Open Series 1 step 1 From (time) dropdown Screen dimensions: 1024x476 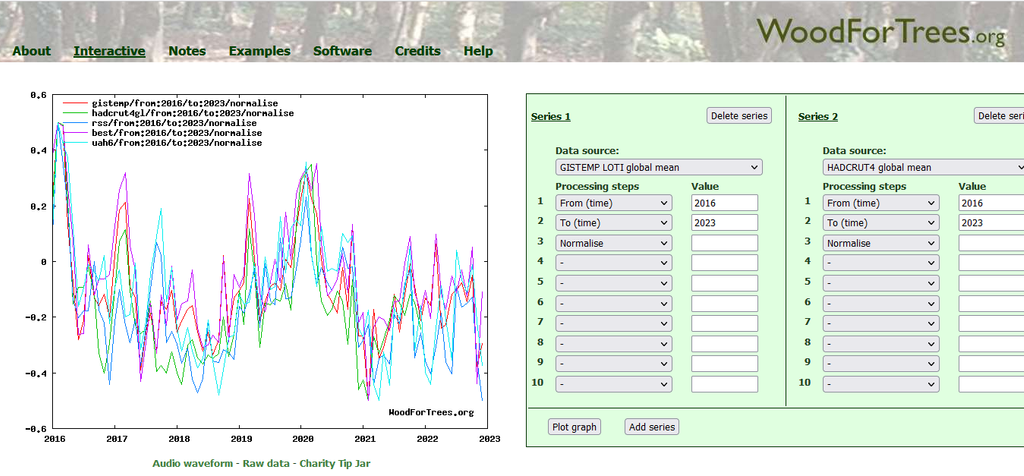coord(613,203)
